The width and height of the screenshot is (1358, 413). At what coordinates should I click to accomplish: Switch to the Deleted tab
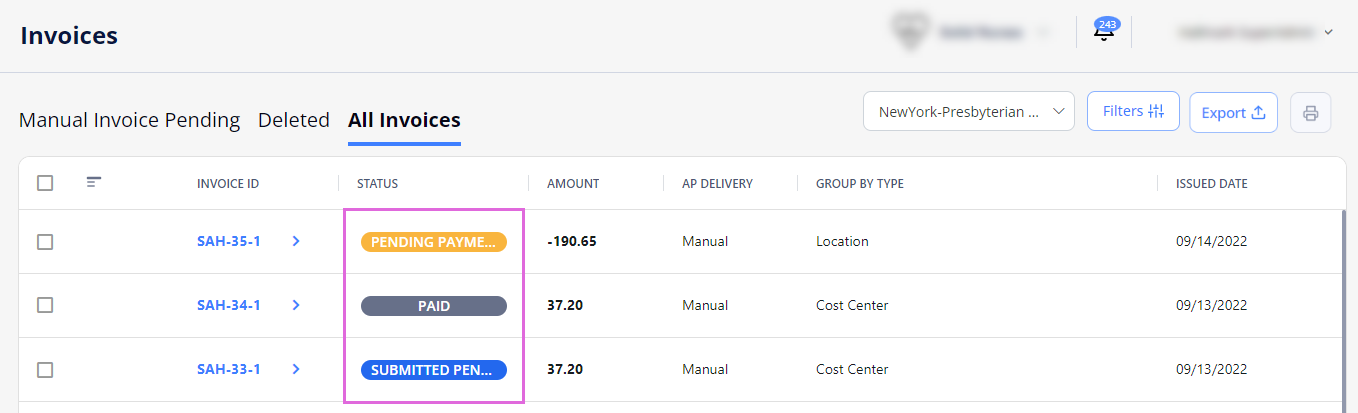pyautogui.click(x=293, y=120)
